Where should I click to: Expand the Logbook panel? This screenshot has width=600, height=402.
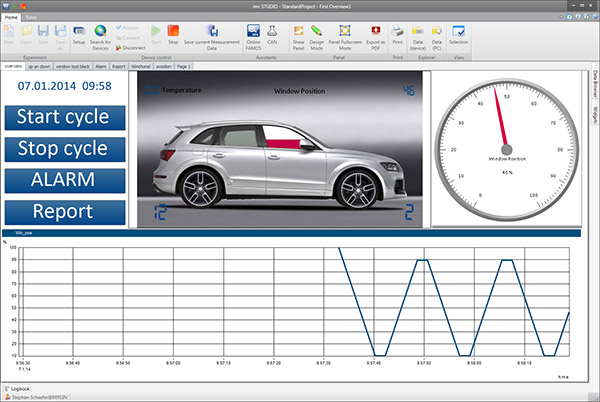tap(20, 387)
